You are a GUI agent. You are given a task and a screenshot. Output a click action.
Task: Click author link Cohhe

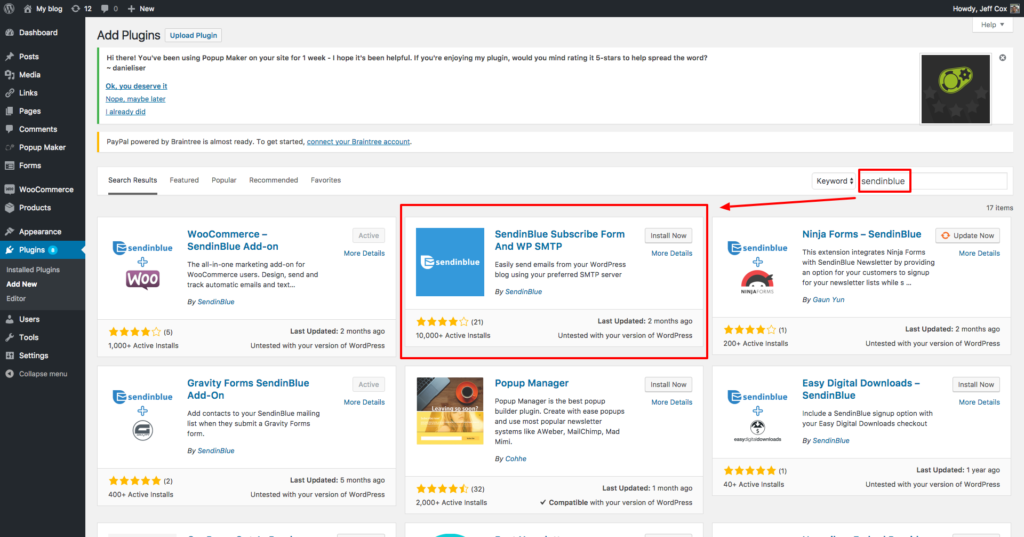(515, 459)
